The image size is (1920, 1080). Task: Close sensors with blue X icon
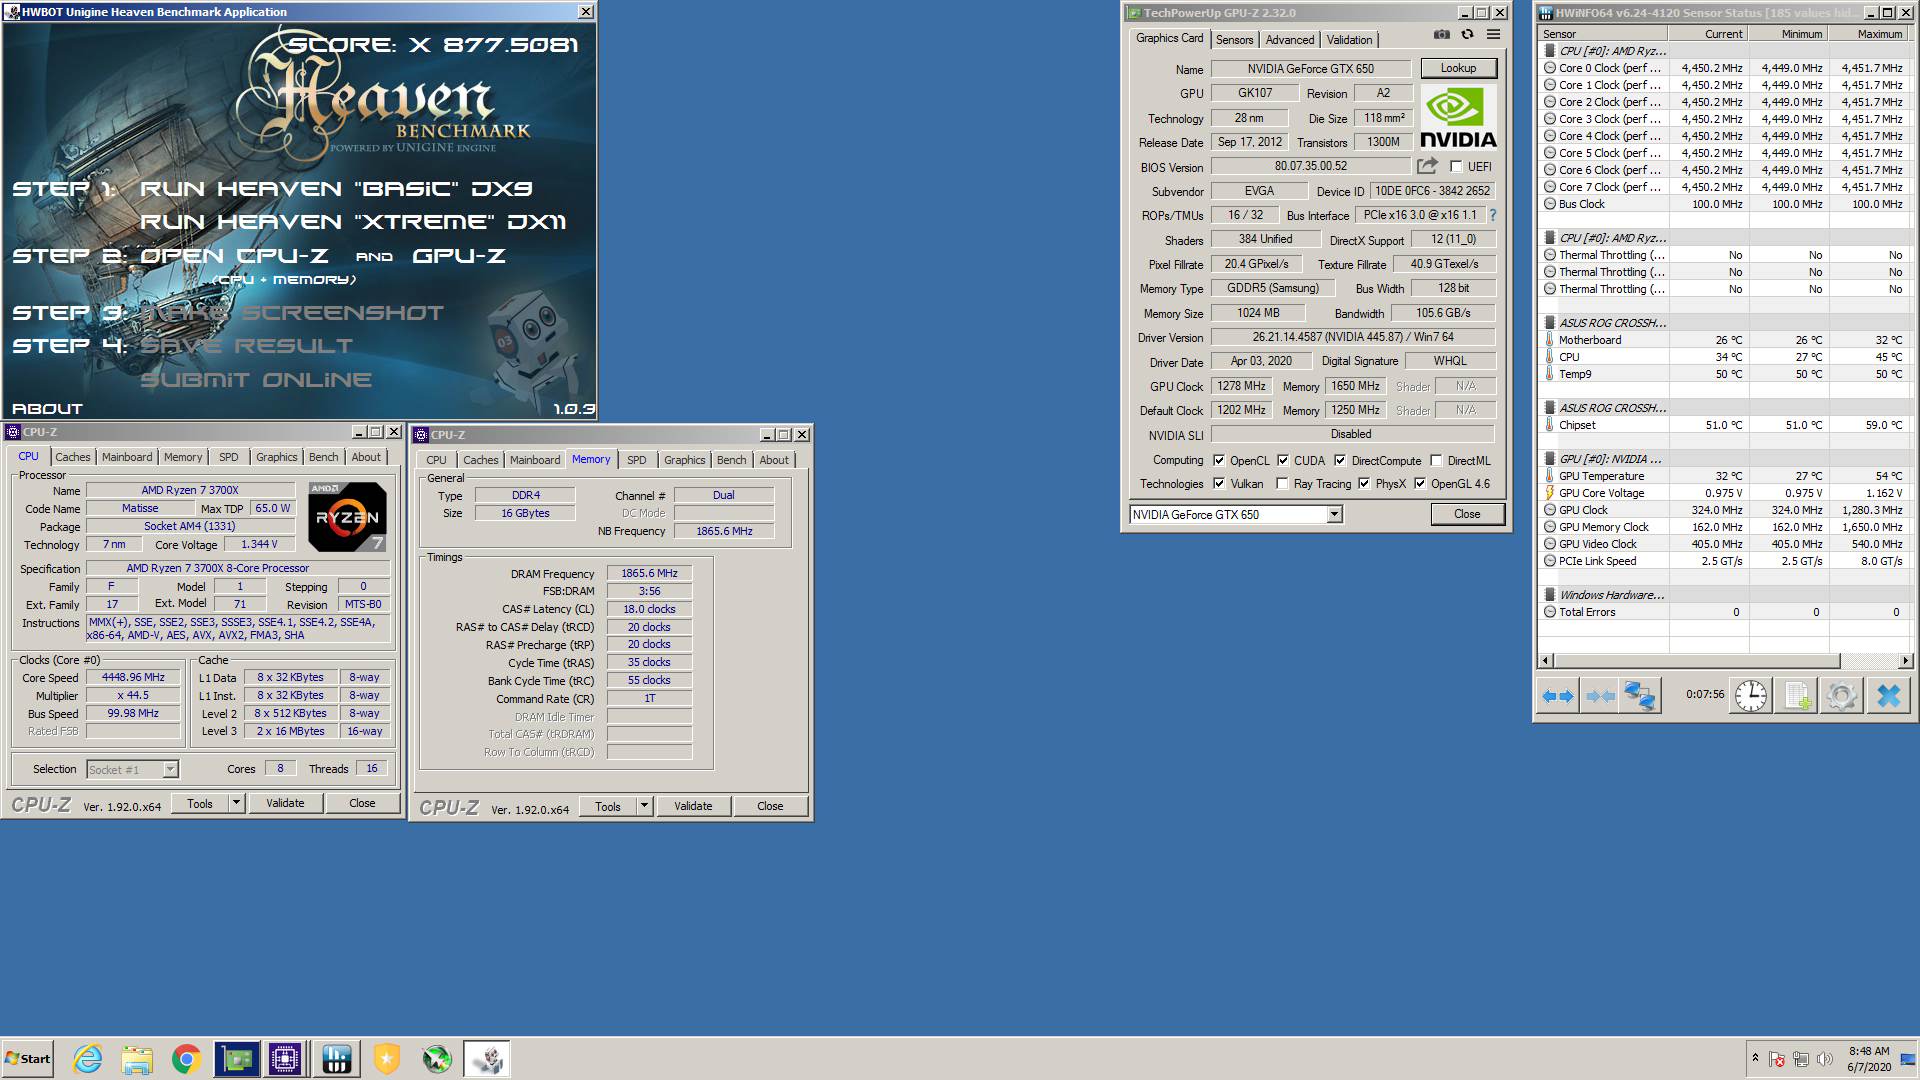point(1888,696)
